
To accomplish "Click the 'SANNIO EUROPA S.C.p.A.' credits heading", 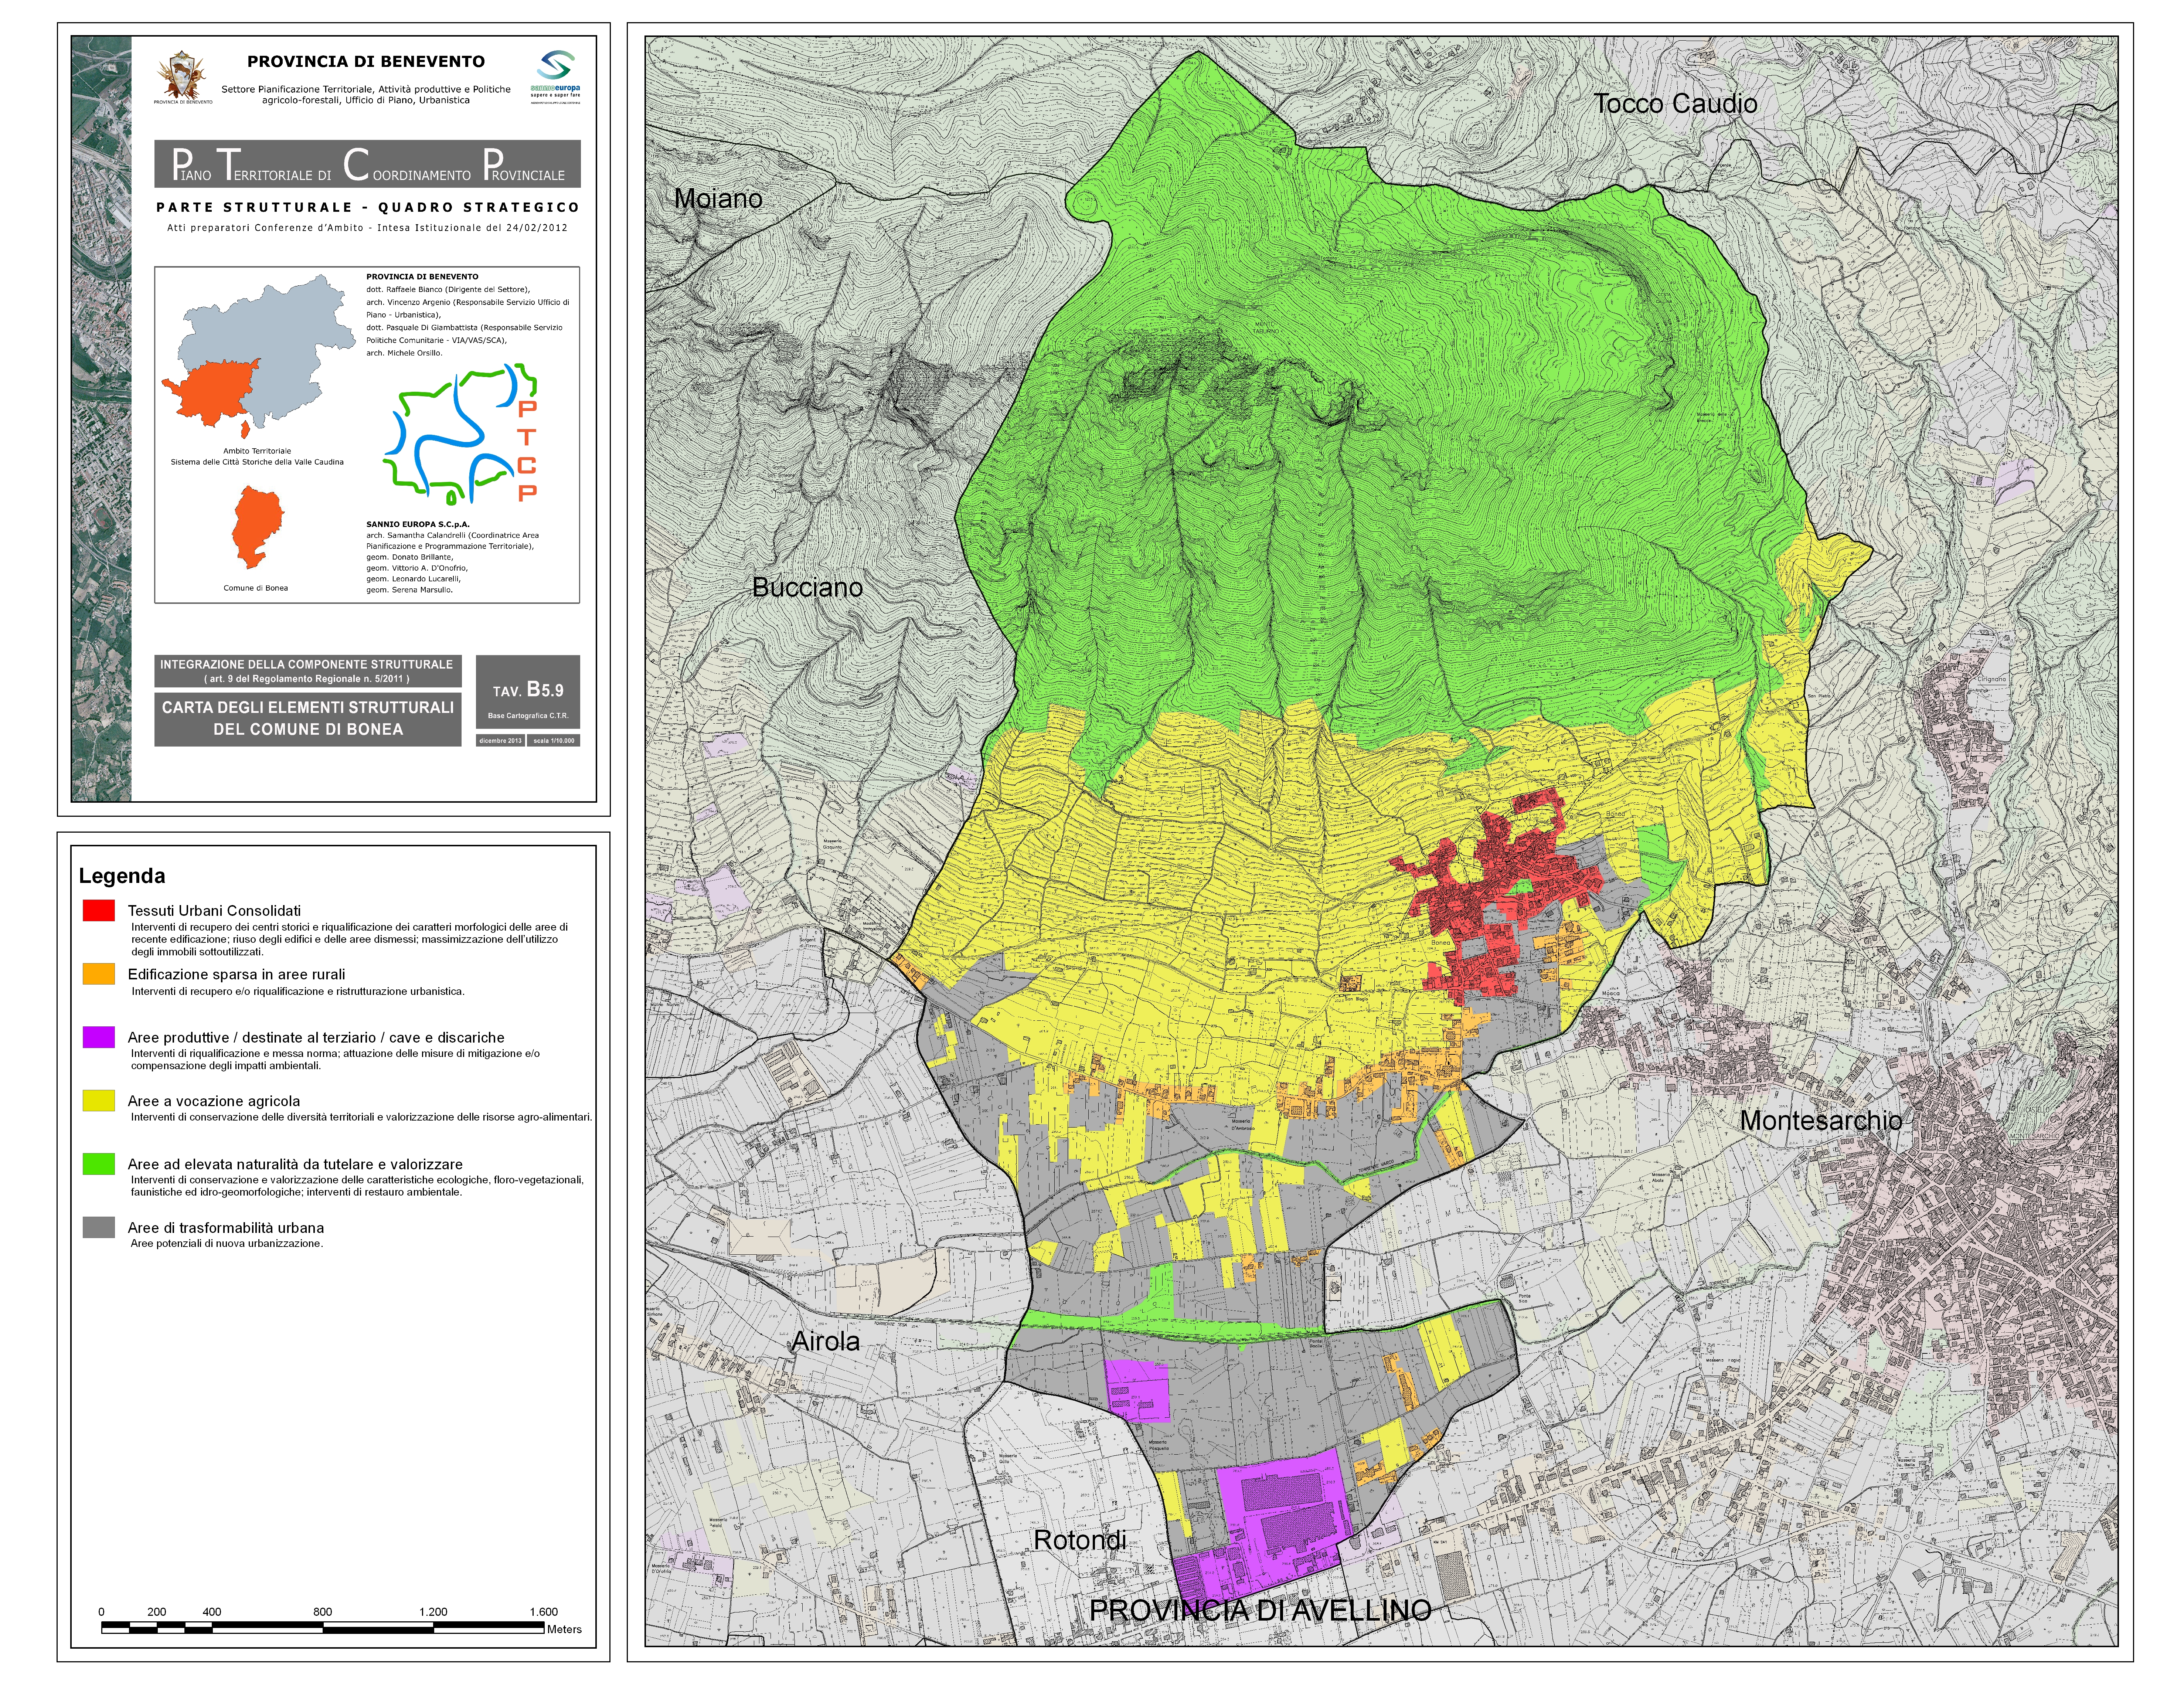I will click(x=418, y=524).
